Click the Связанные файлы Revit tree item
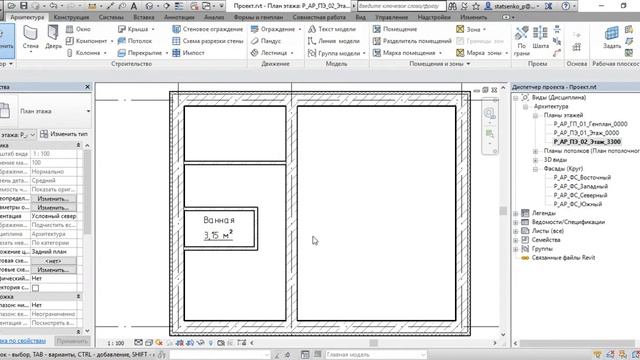The height and width of the screenshot is (360, 640). click(563, 258)
